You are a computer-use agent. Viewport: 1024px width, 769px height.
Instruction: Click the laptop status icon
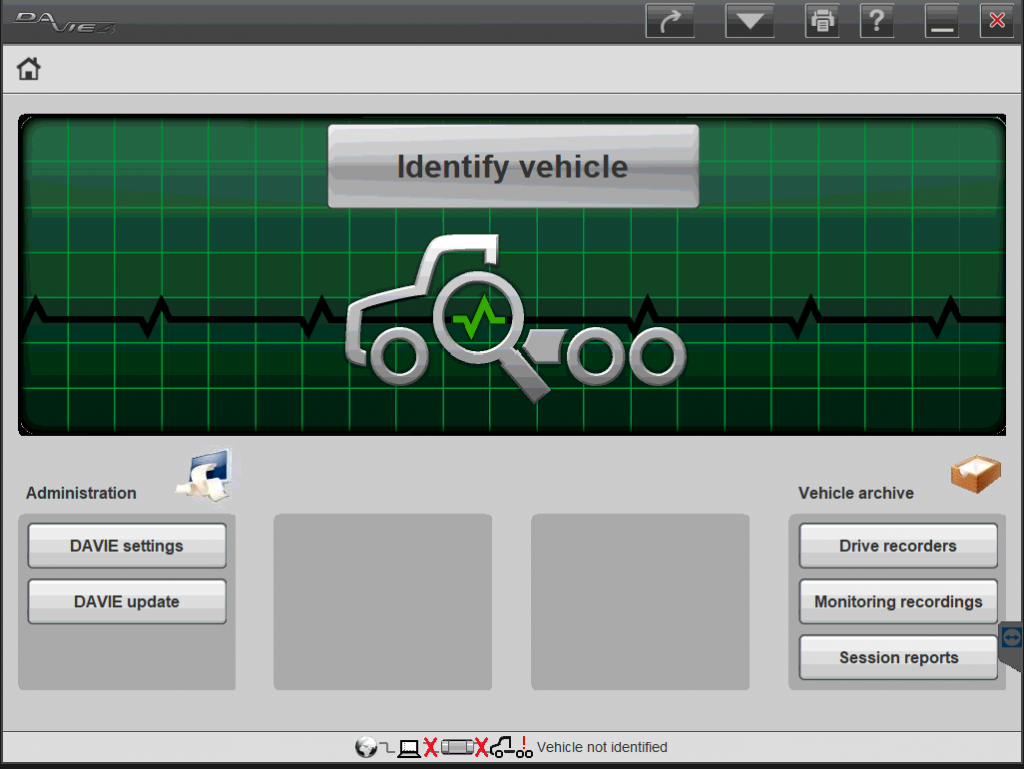[x=409, y=748]
